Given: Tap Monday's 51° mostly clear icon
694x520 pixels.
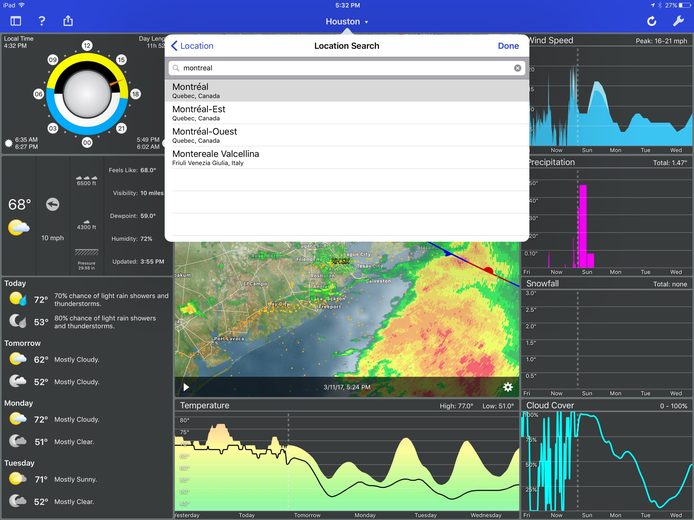Looking at the screenshot, I should 18,441.
